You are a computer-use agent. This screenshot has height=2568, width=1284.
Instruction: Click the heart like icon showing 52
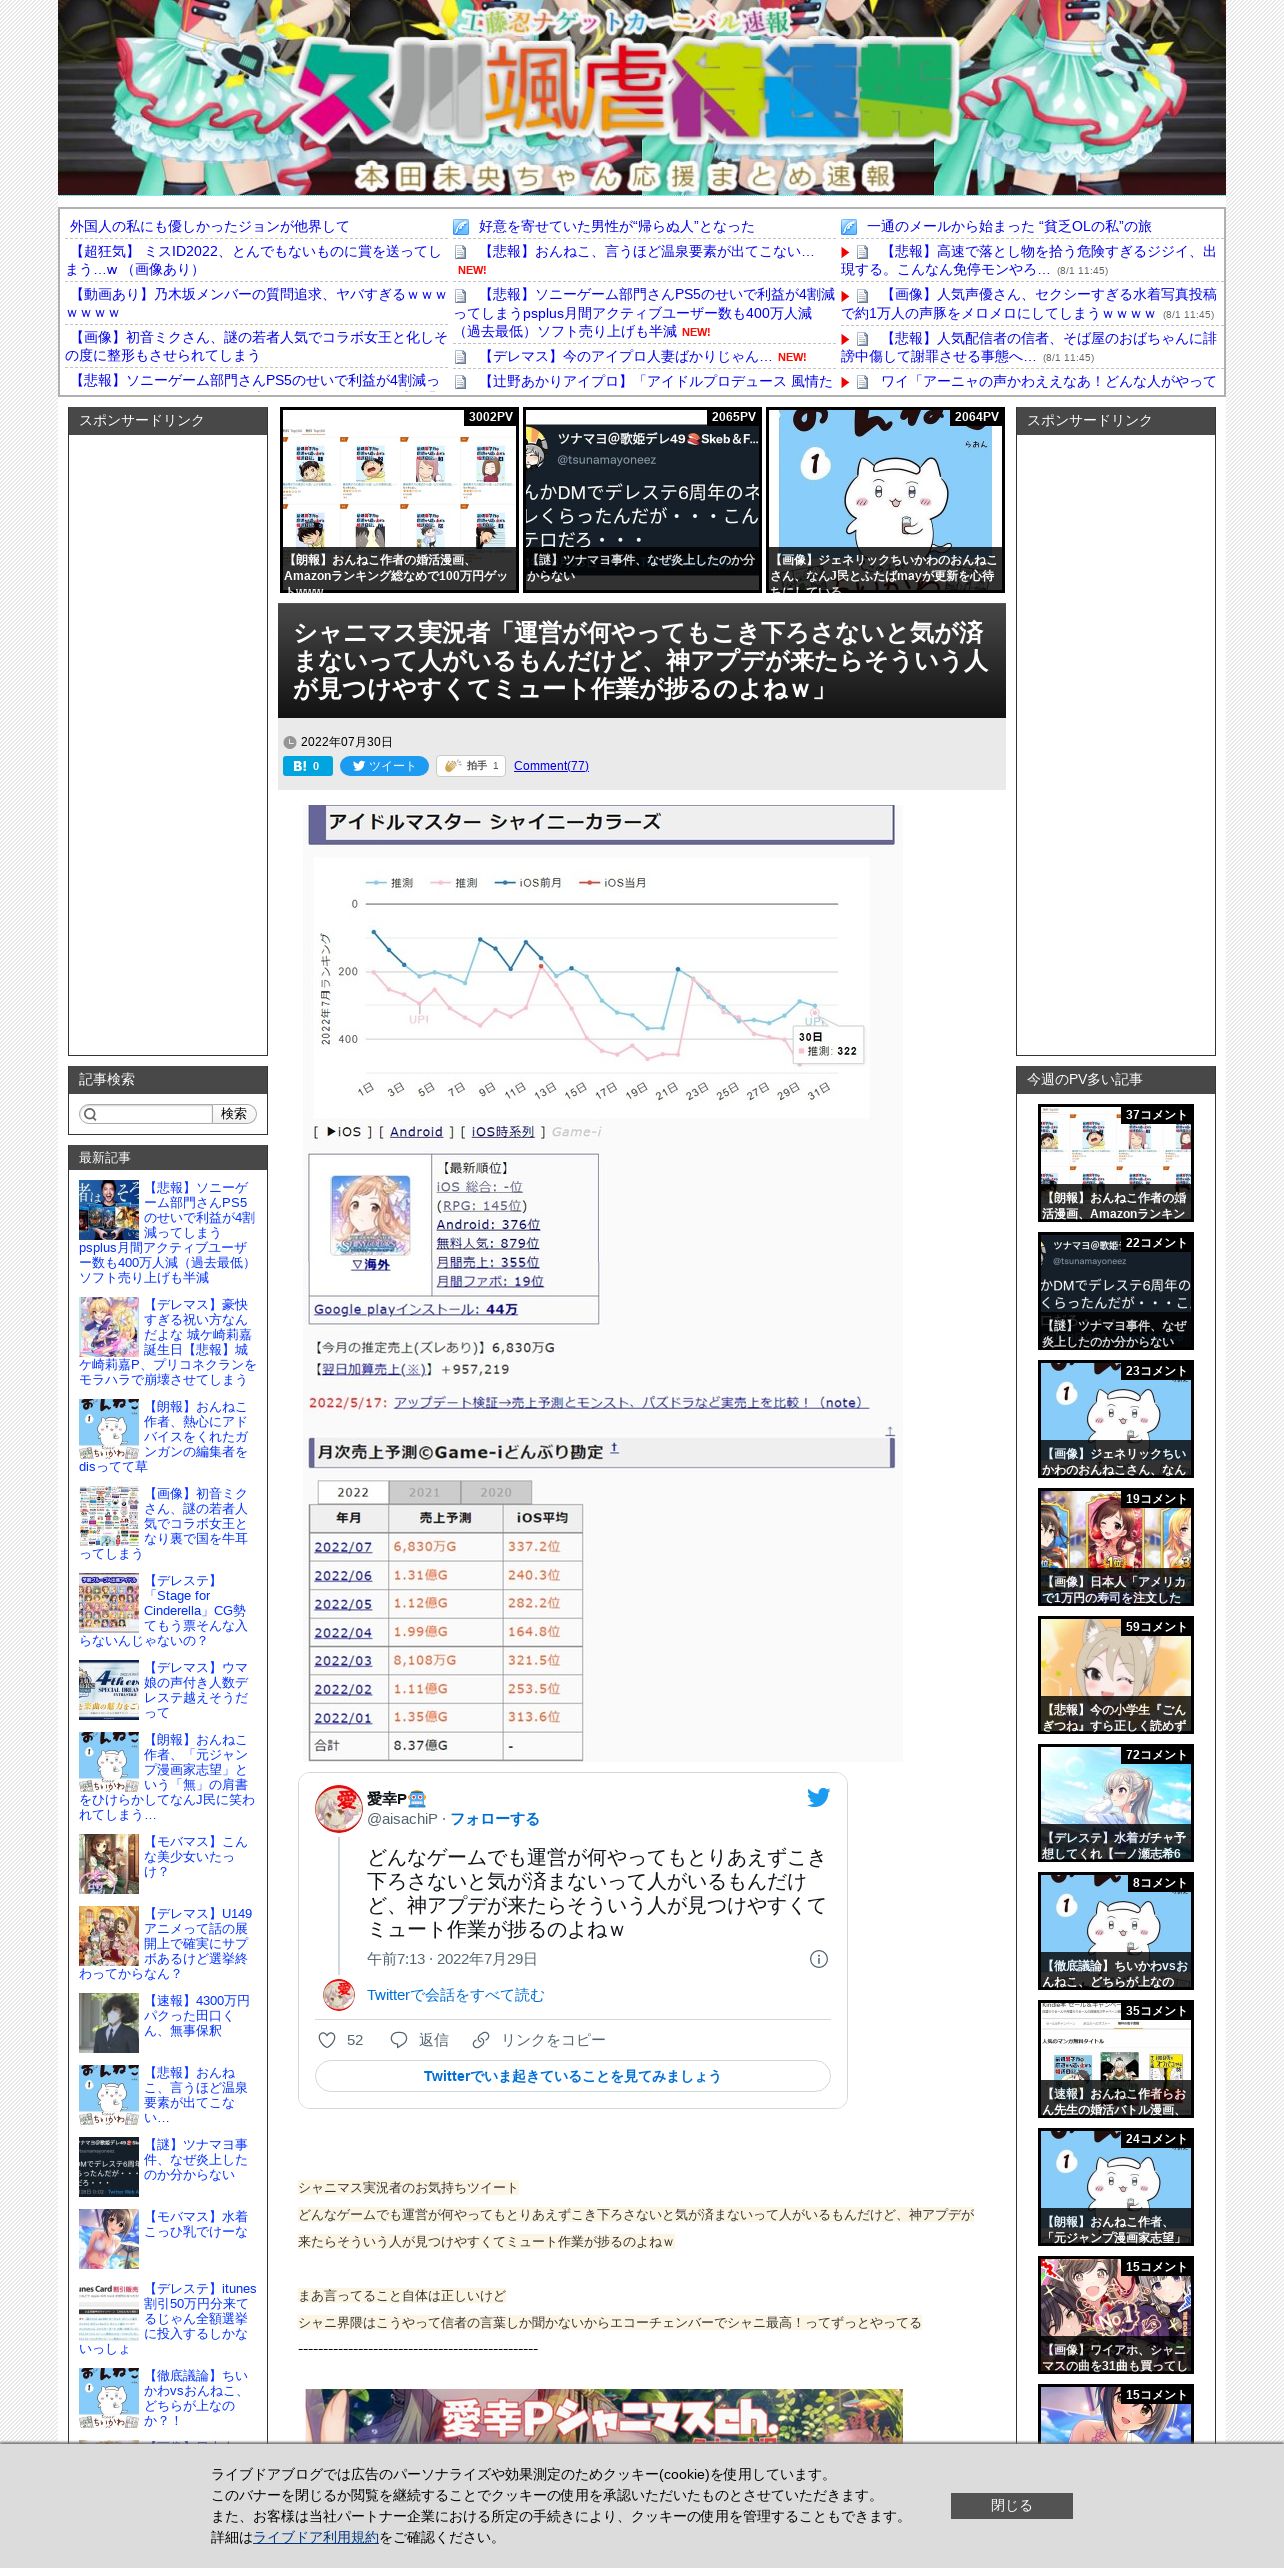(326, 2040)
